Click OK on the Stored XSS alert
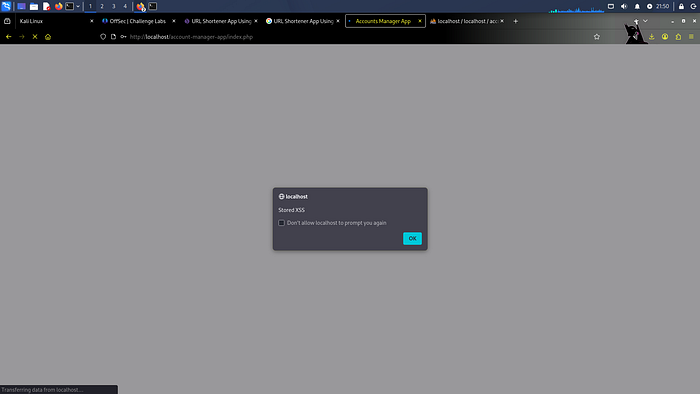The image size is (700, 394). pos(412,238)
